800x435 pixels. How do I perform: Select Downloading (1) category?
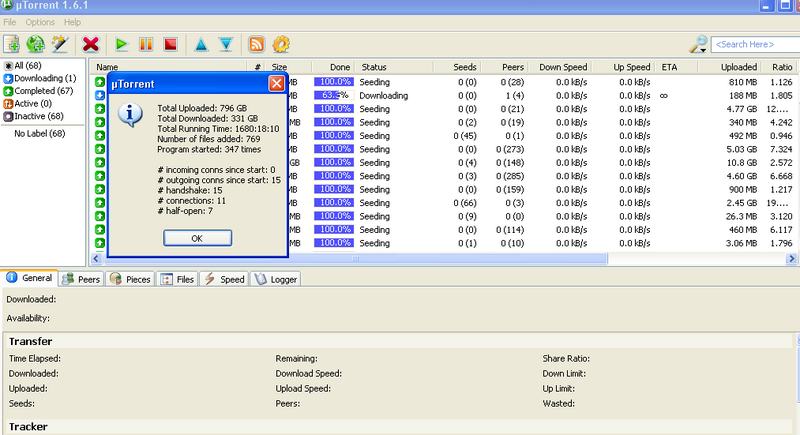point(40,78)
